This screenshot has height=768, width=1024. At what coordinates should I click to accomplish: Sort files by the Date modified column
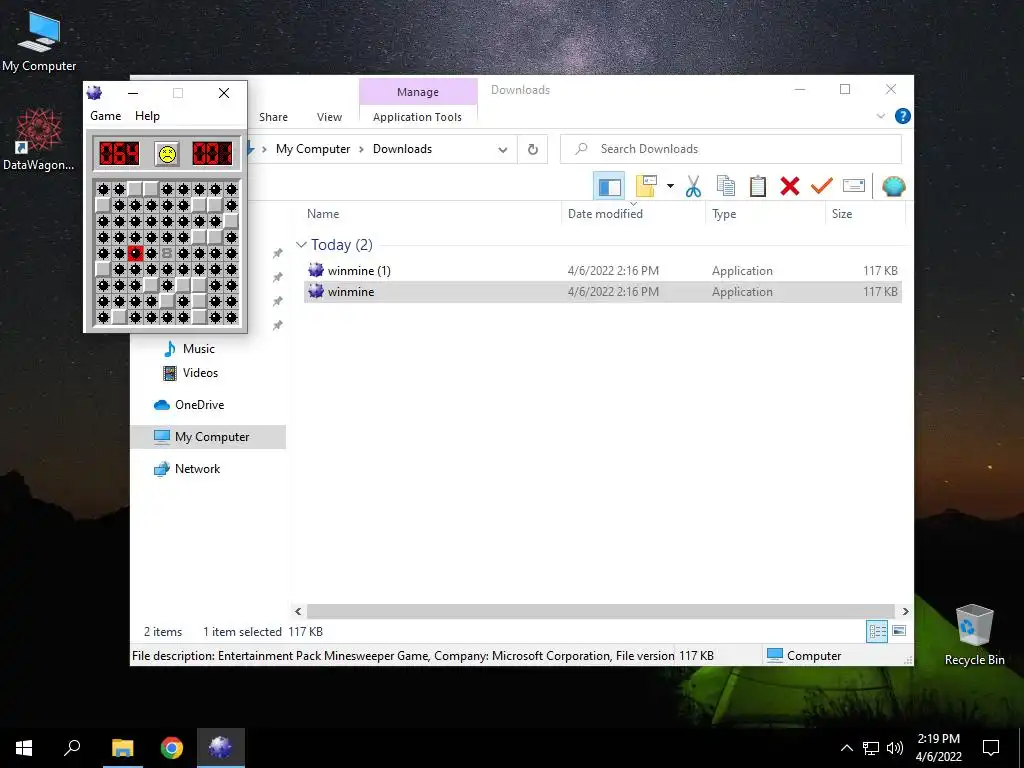click(605, 214)
